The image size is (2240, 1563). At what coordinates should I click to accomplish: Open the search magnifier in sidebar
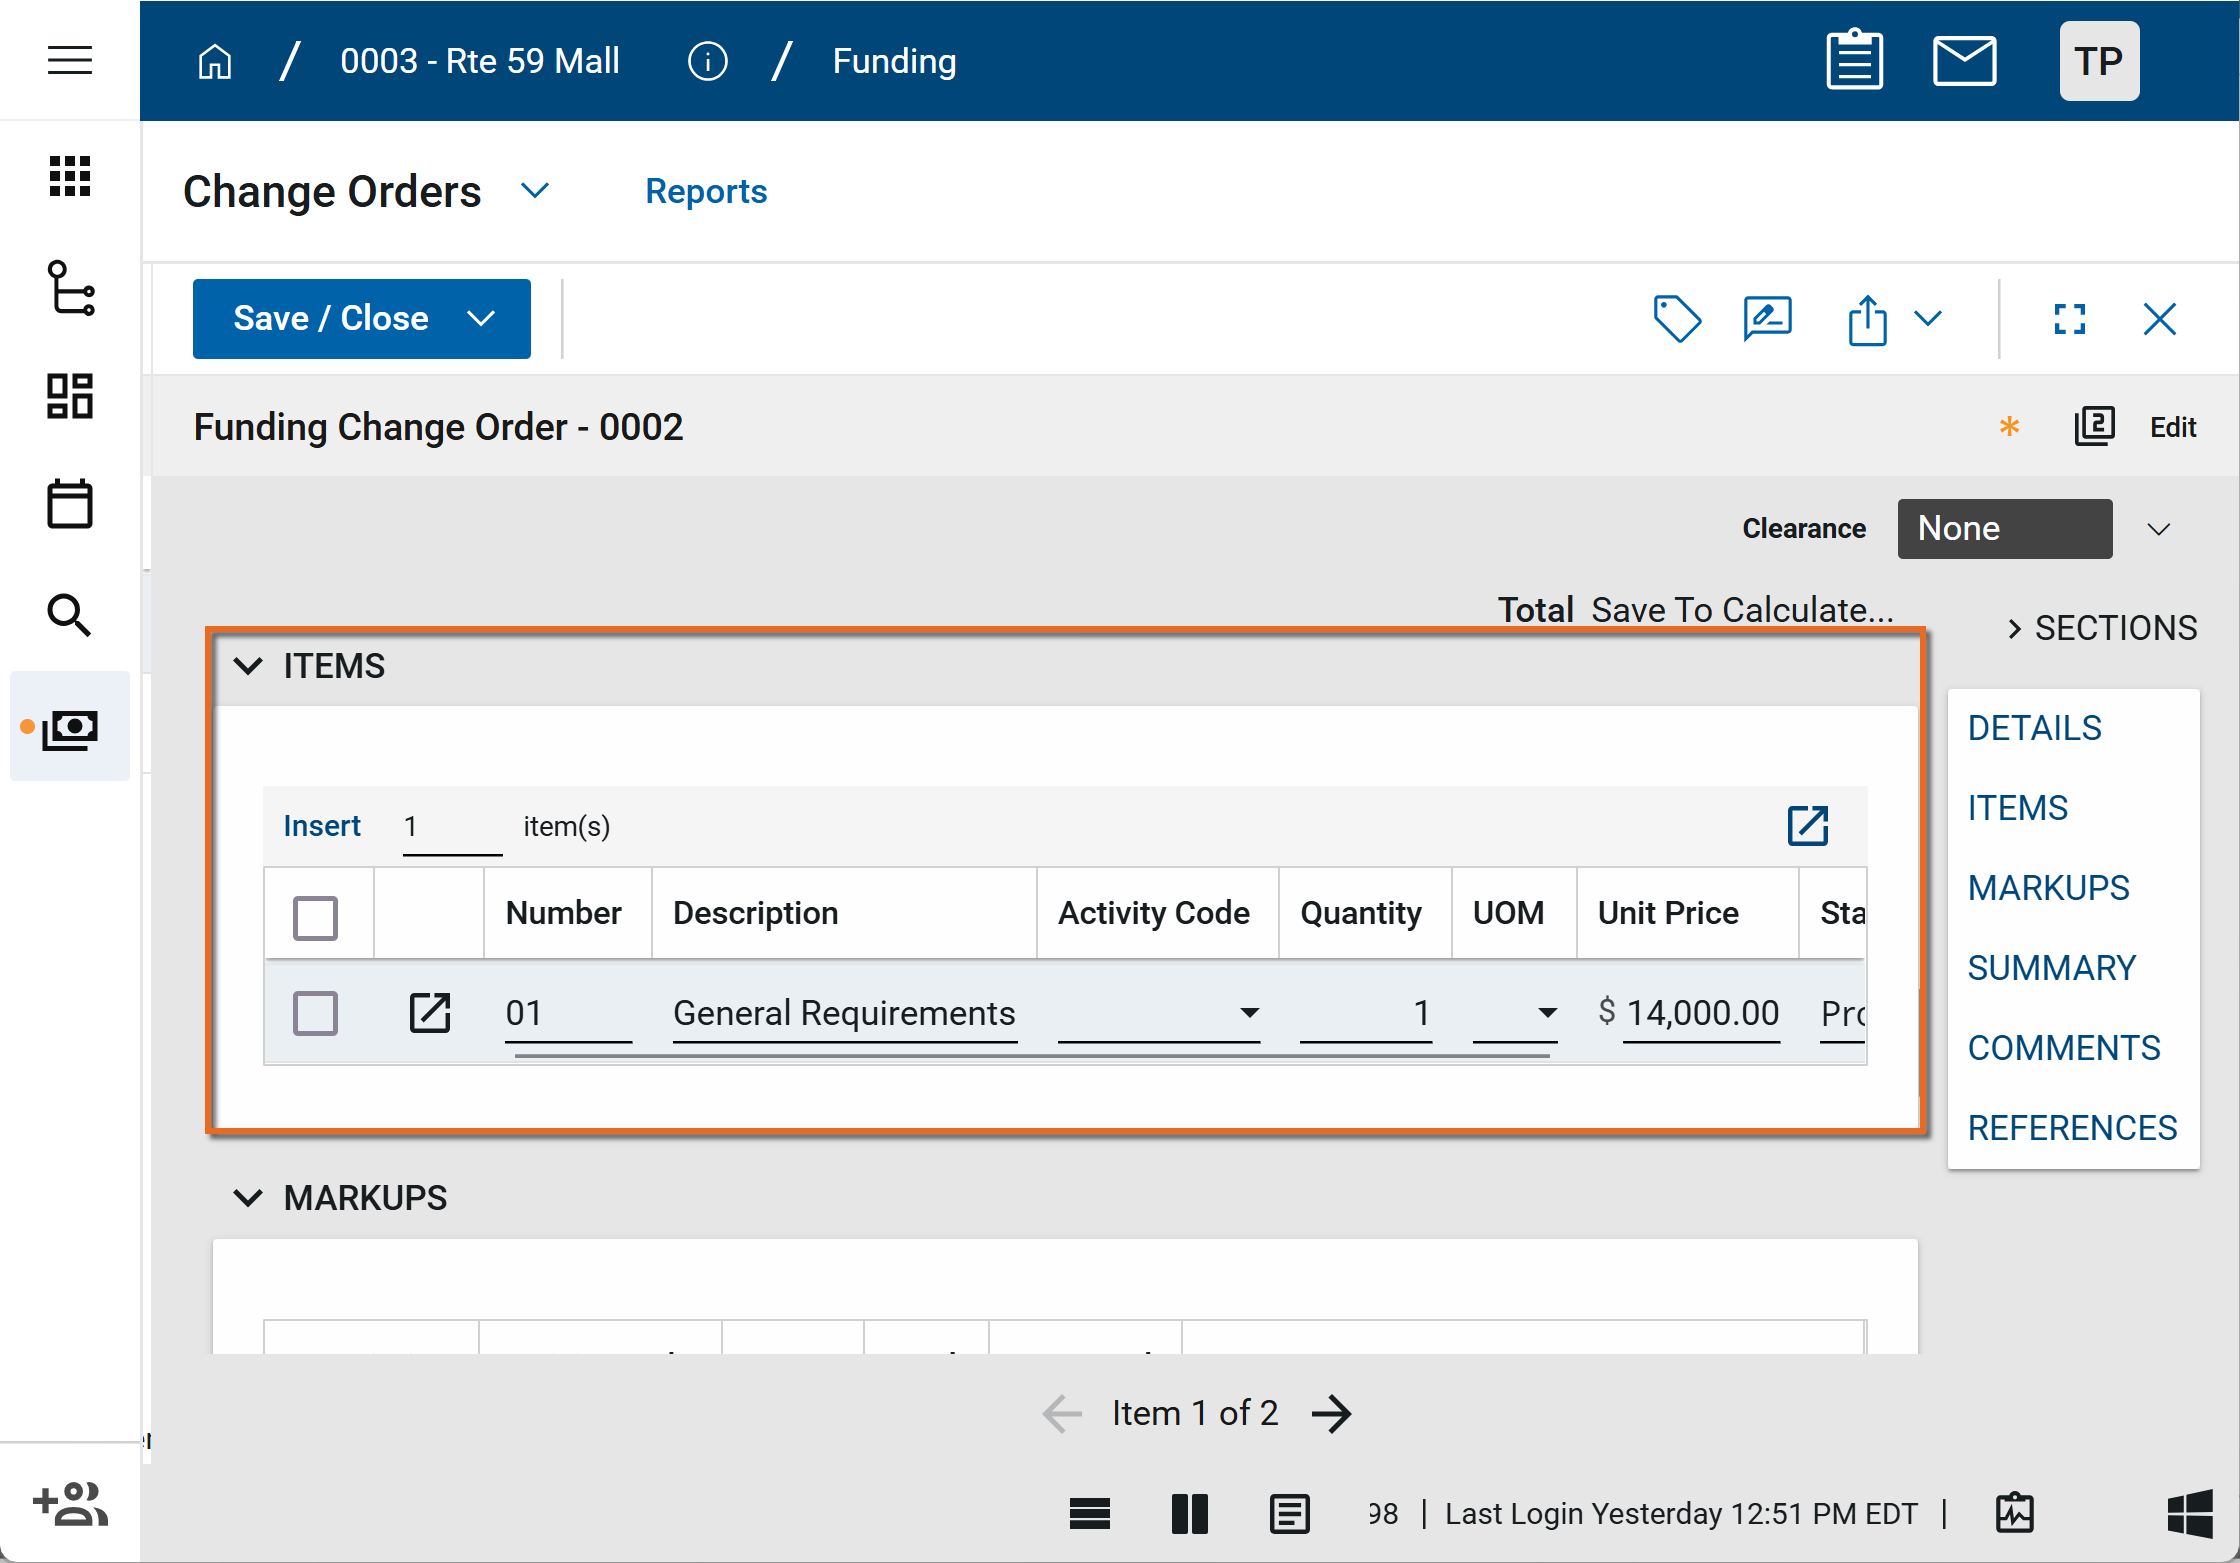pyautogui.click(x=69, y=615)
